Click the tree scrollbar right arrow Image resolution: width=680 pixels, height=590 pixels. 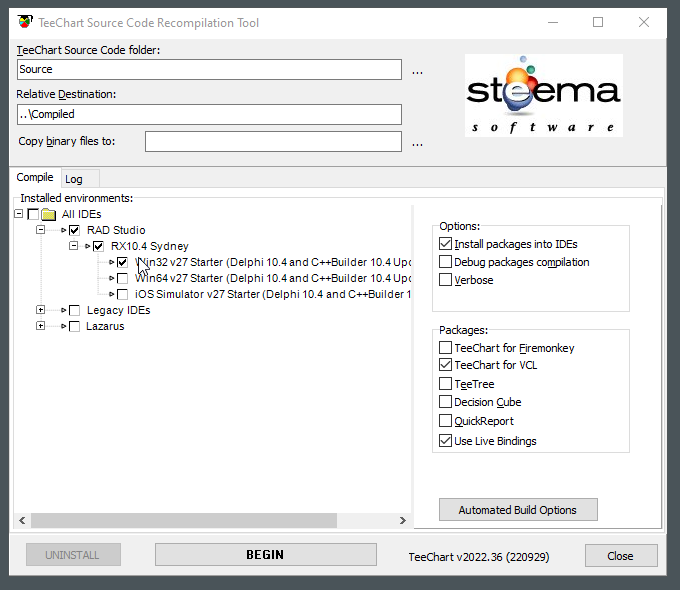point(403,520)
